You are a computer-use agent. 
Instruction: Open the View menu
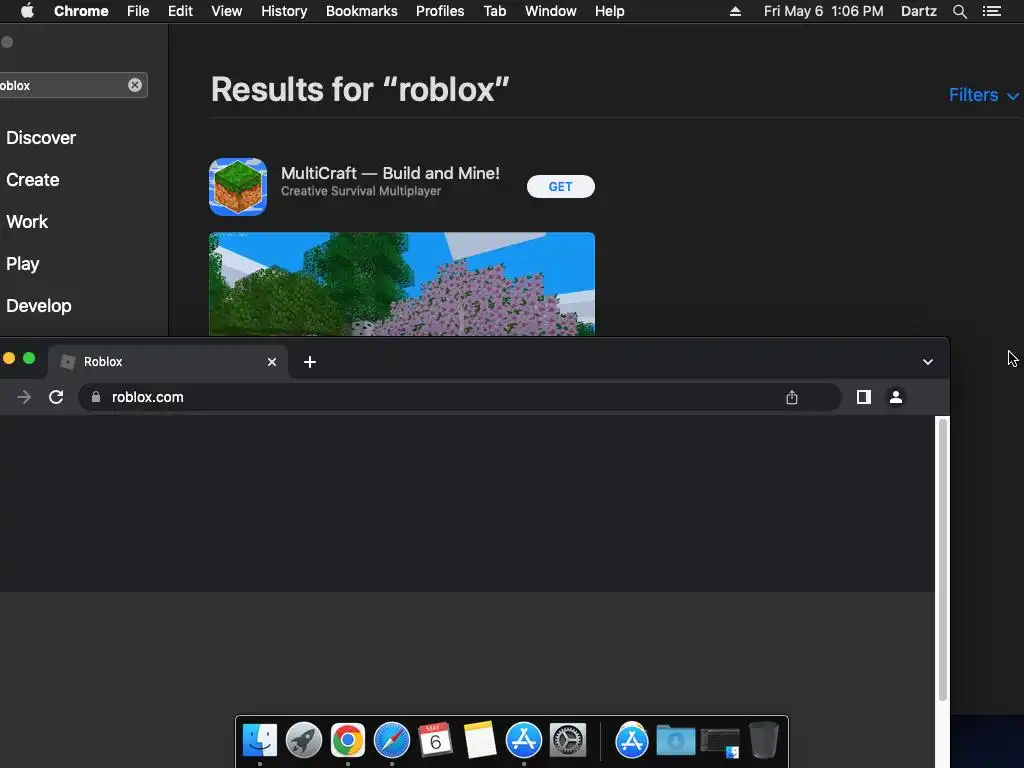coord(227,11)
